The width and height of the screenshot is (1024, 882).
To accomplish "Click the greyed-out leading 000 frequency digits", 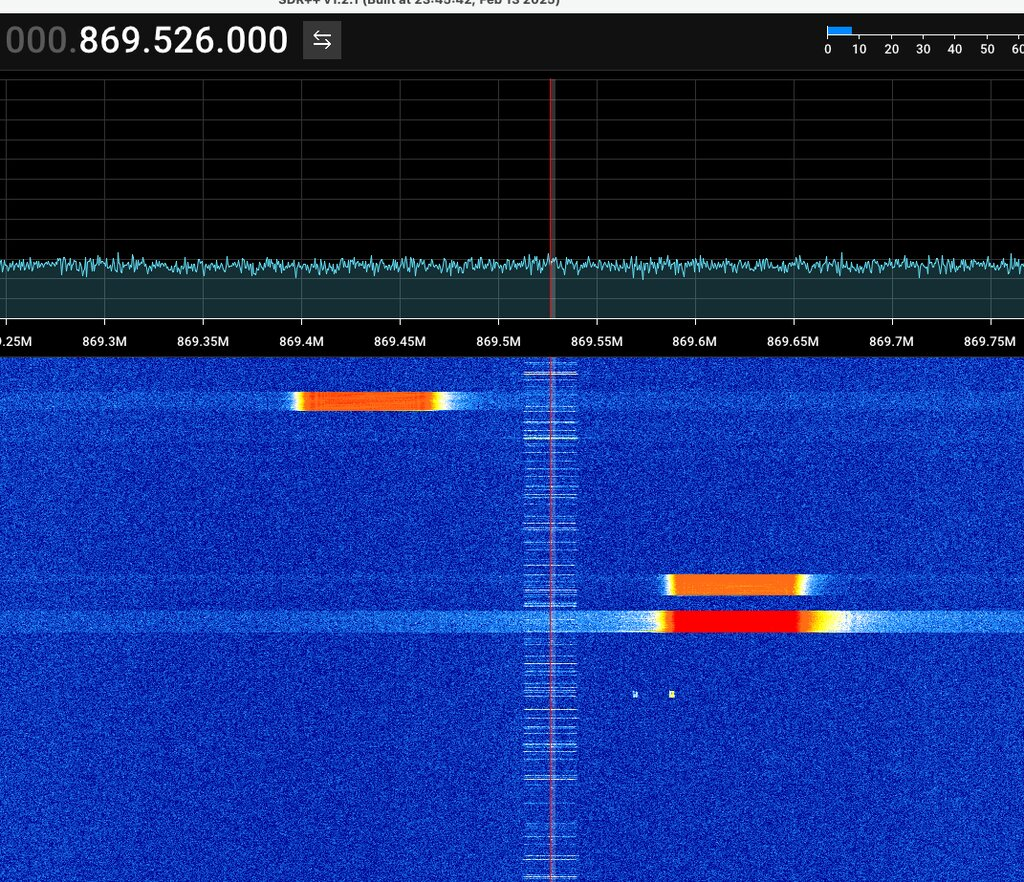I will coord(35,41).
